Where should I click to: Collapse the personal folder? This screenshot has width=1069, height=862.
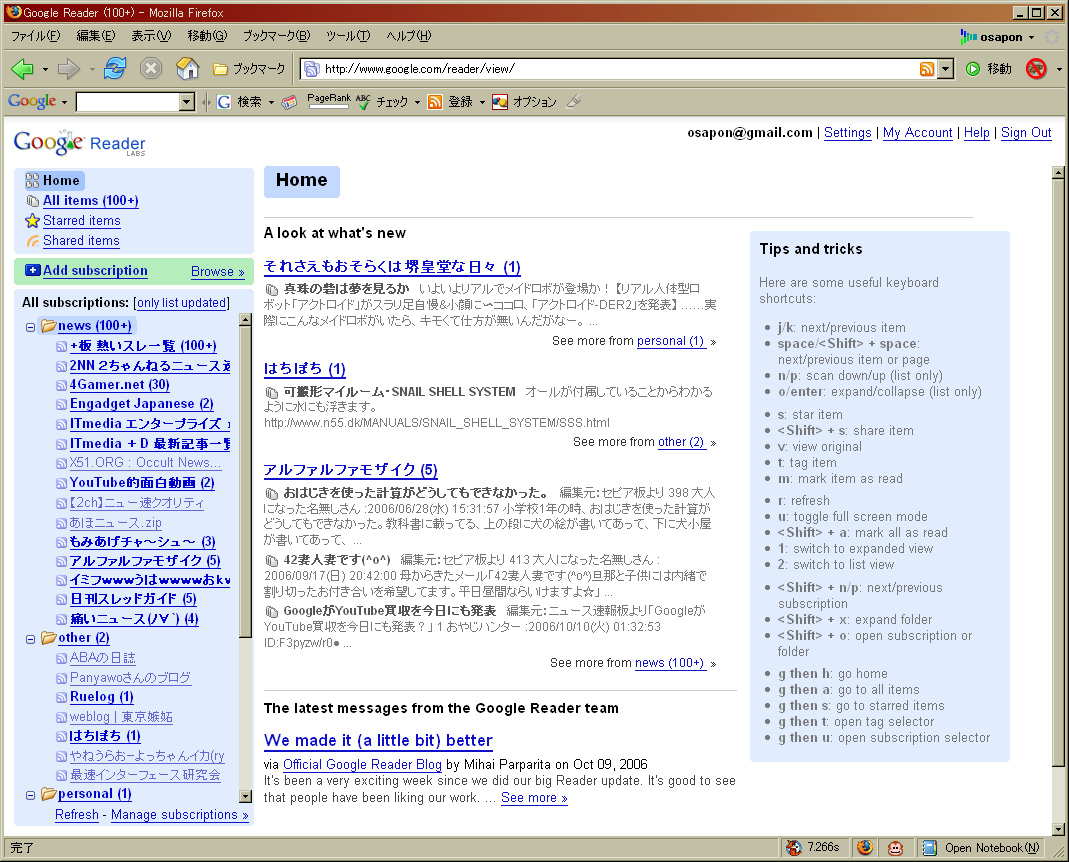click(x=31, y=795)
